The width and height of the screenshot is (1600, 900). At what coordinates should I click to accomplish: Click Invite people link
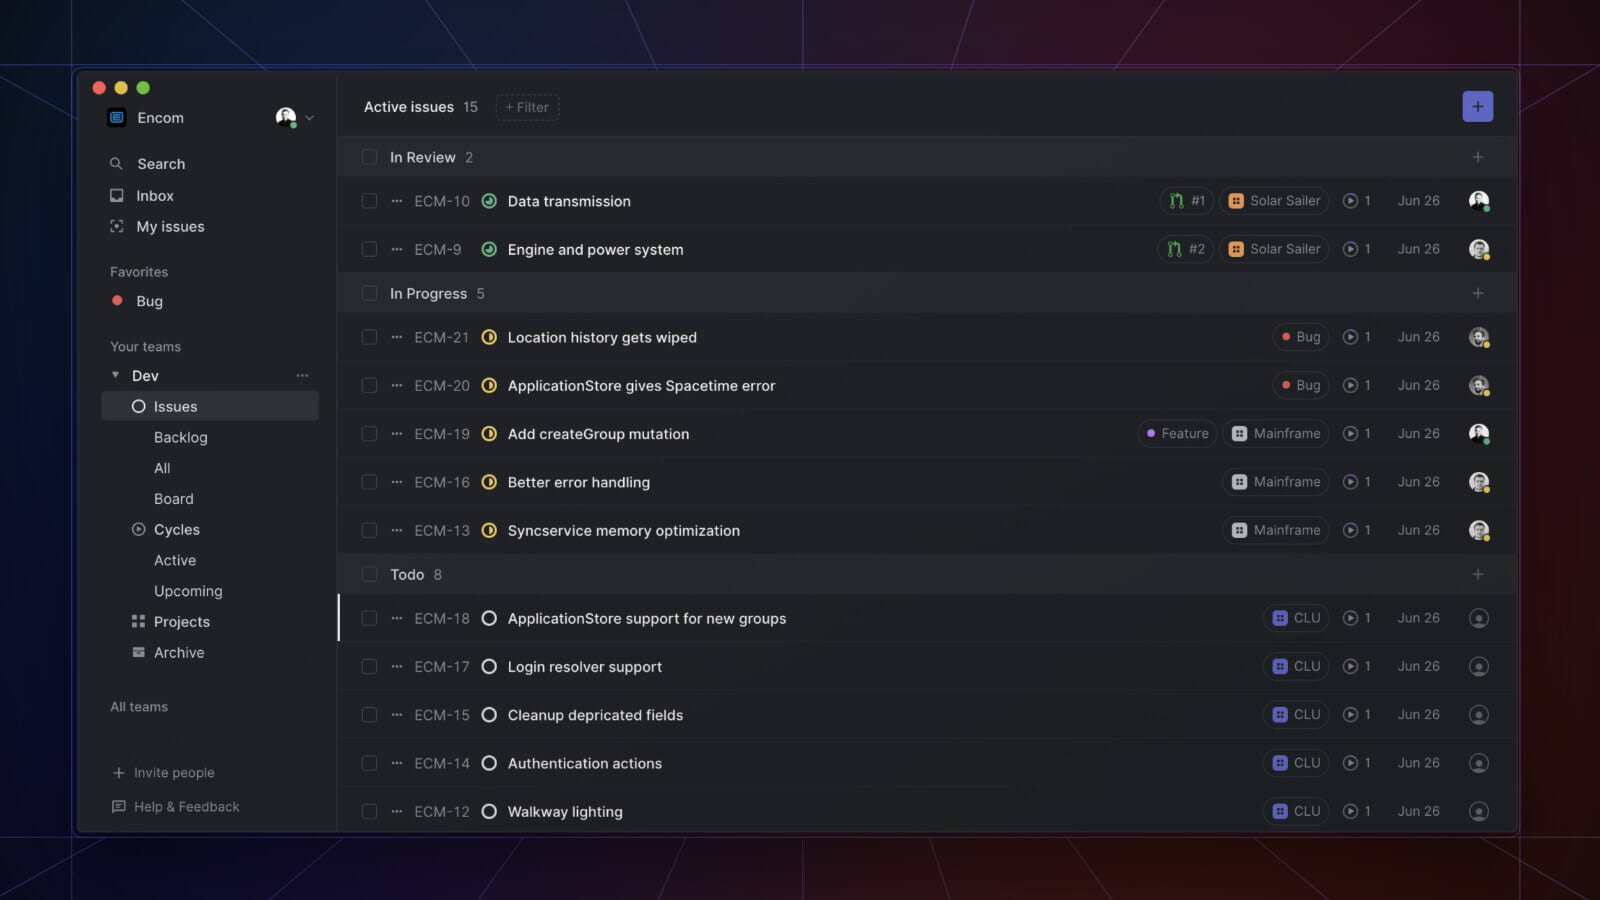click(173, 773)
